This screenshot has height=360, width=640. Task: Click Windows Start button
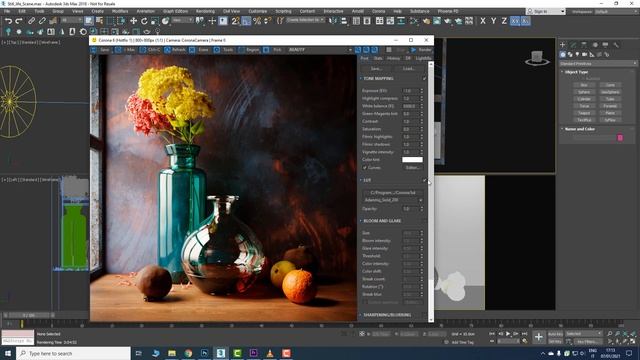pyautogui.click(x=7, y=353)
